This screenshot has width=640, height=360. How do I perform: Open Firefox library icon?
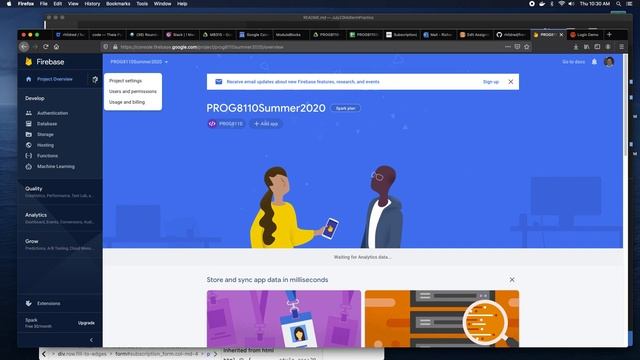(587, 47)
